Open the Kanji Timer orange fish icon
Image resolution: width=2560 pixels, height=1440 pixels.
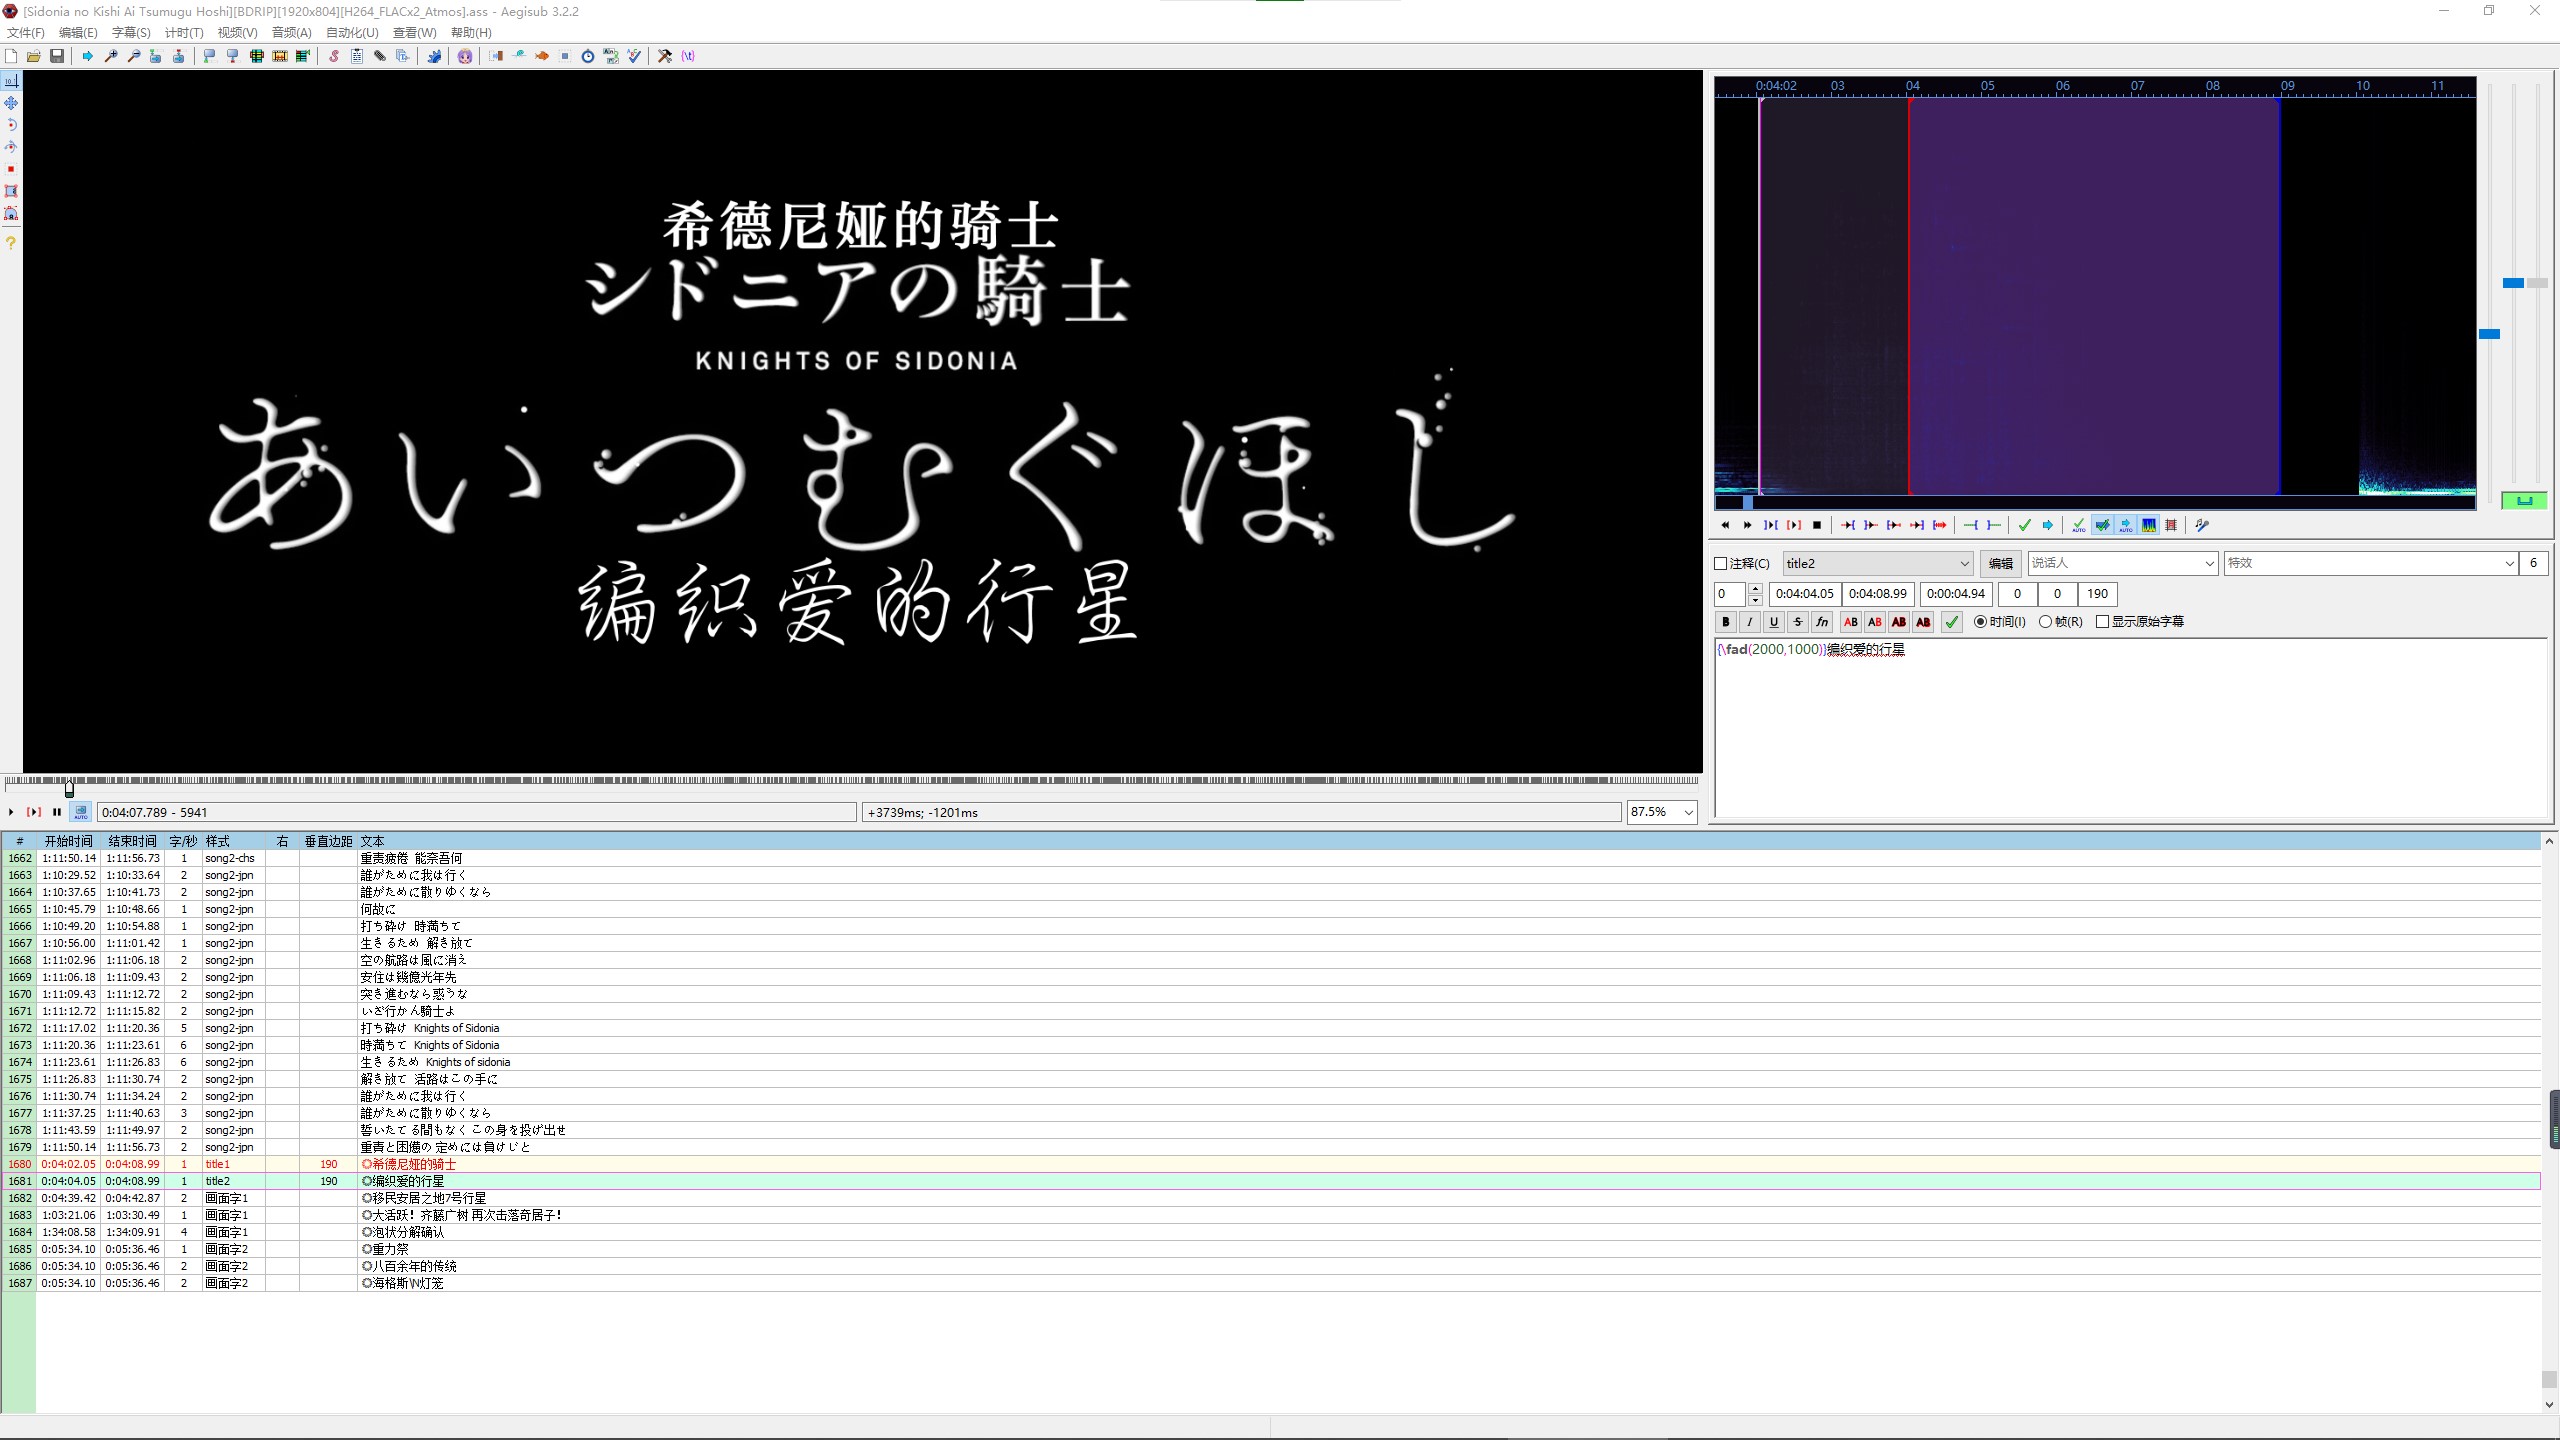541,56
